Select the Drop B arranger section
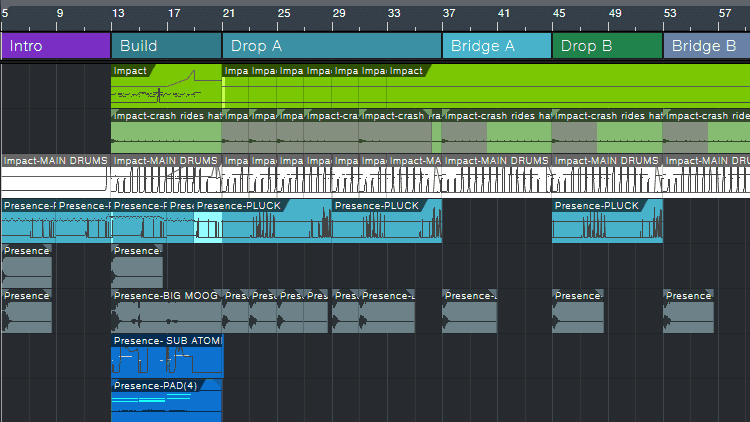Viewport: 750px width, 422px height. 607,46
